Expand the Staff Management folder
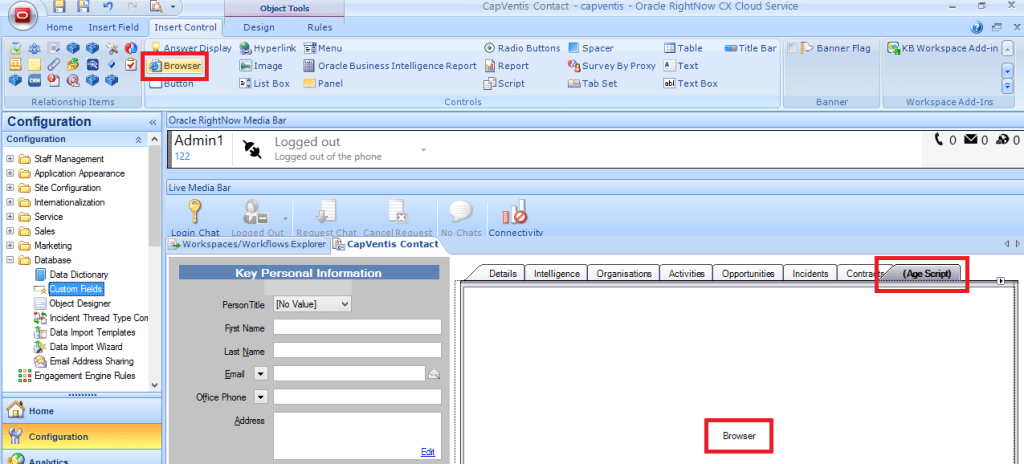Image resolution: width=1024 pixels, height=464 pixels. click(x=10, y=159)
